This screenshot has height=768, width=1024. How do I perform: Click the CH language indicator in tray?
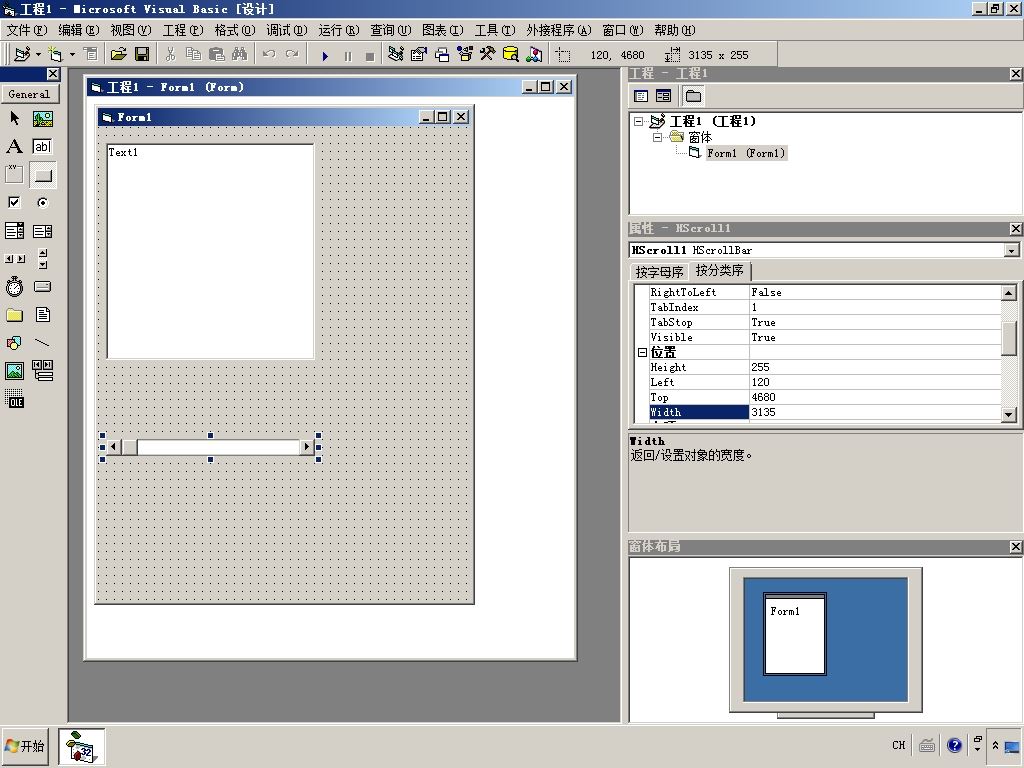899,745
